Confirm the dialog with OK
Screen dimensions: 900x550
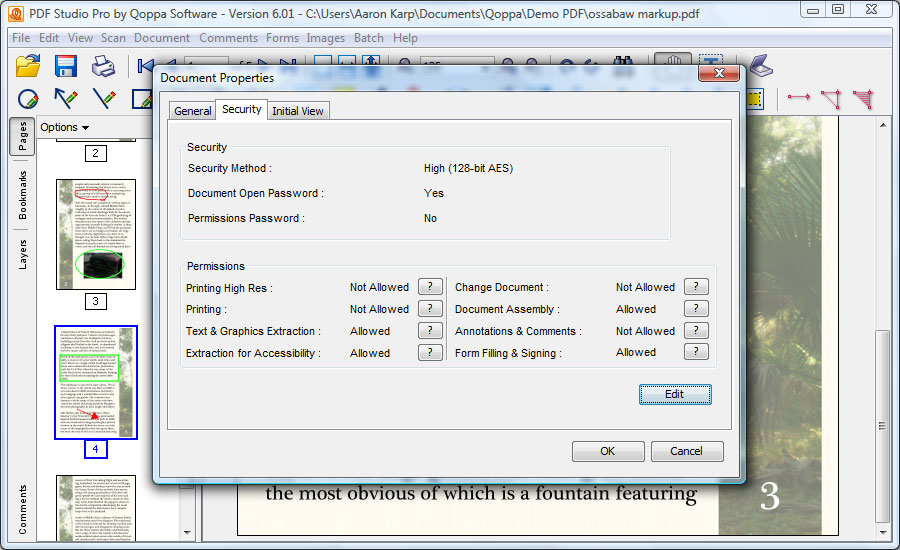pyautogui.click(x=608, y=451)
